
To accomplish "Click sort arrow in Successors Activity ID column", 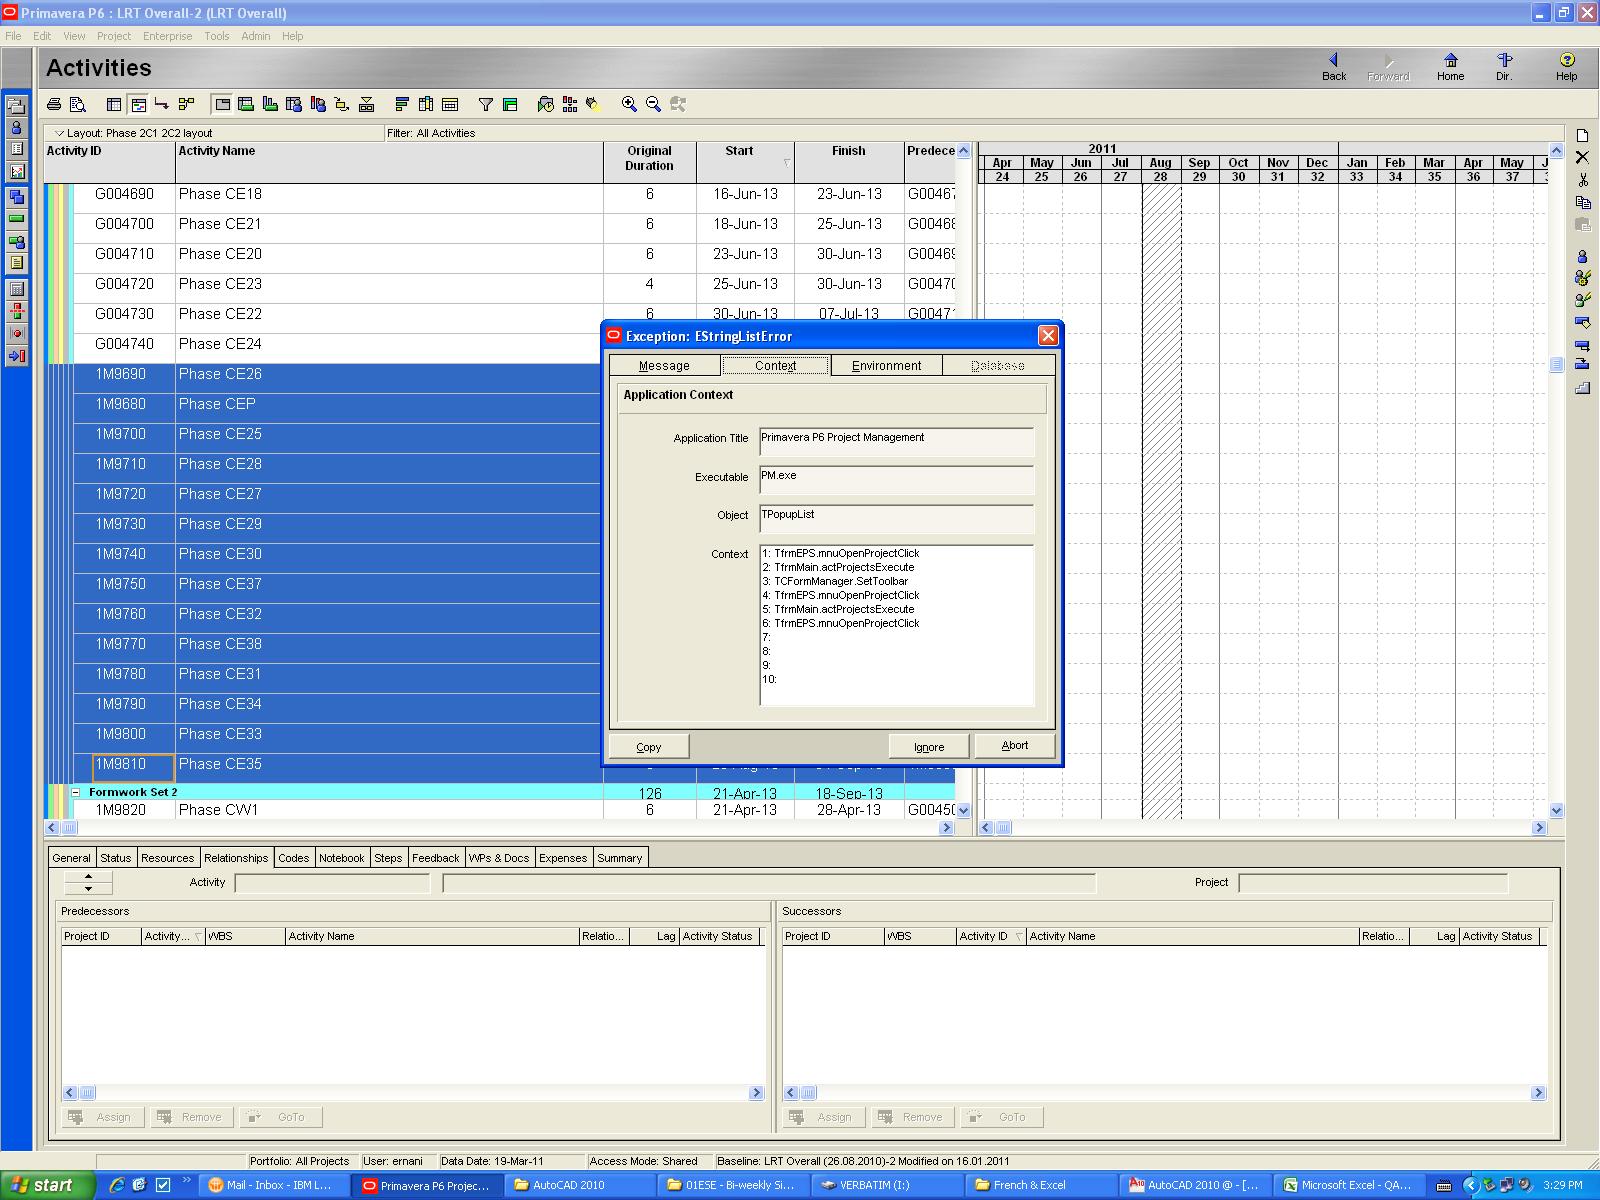I will (x=1019, y=936).
